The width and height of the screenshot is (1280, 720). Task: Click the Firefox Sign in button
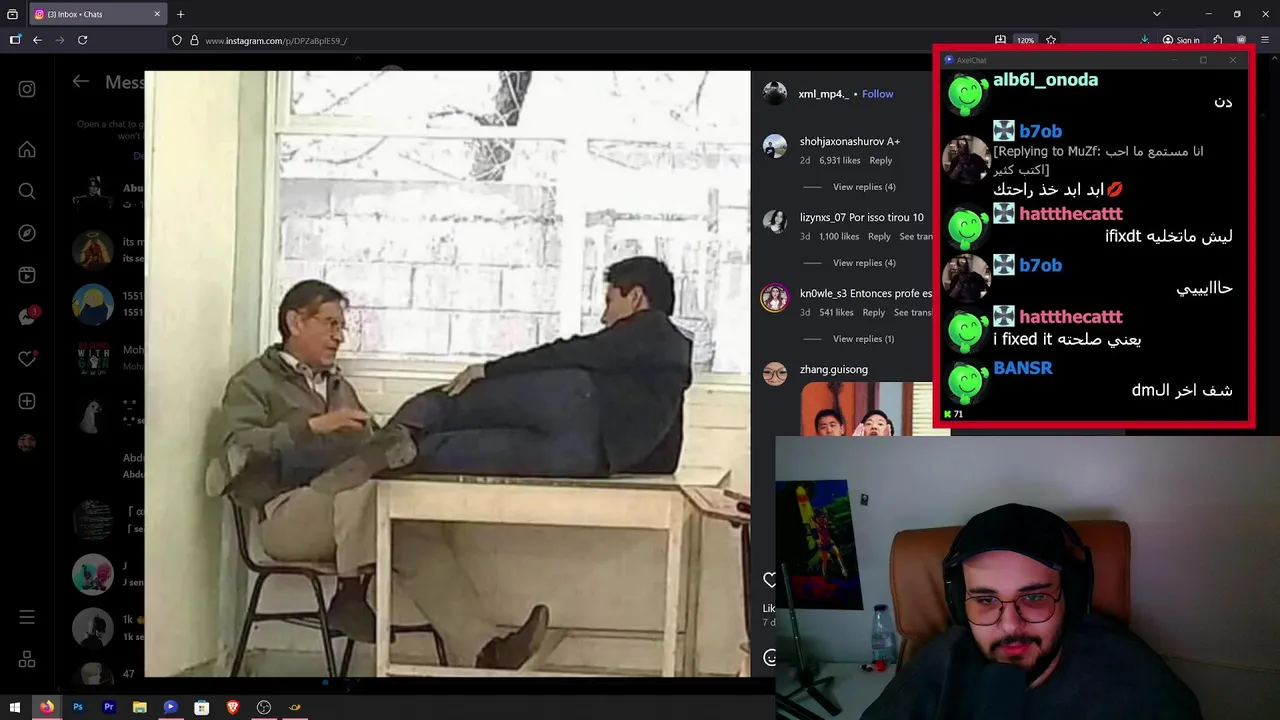click(x=1181, y=40)
